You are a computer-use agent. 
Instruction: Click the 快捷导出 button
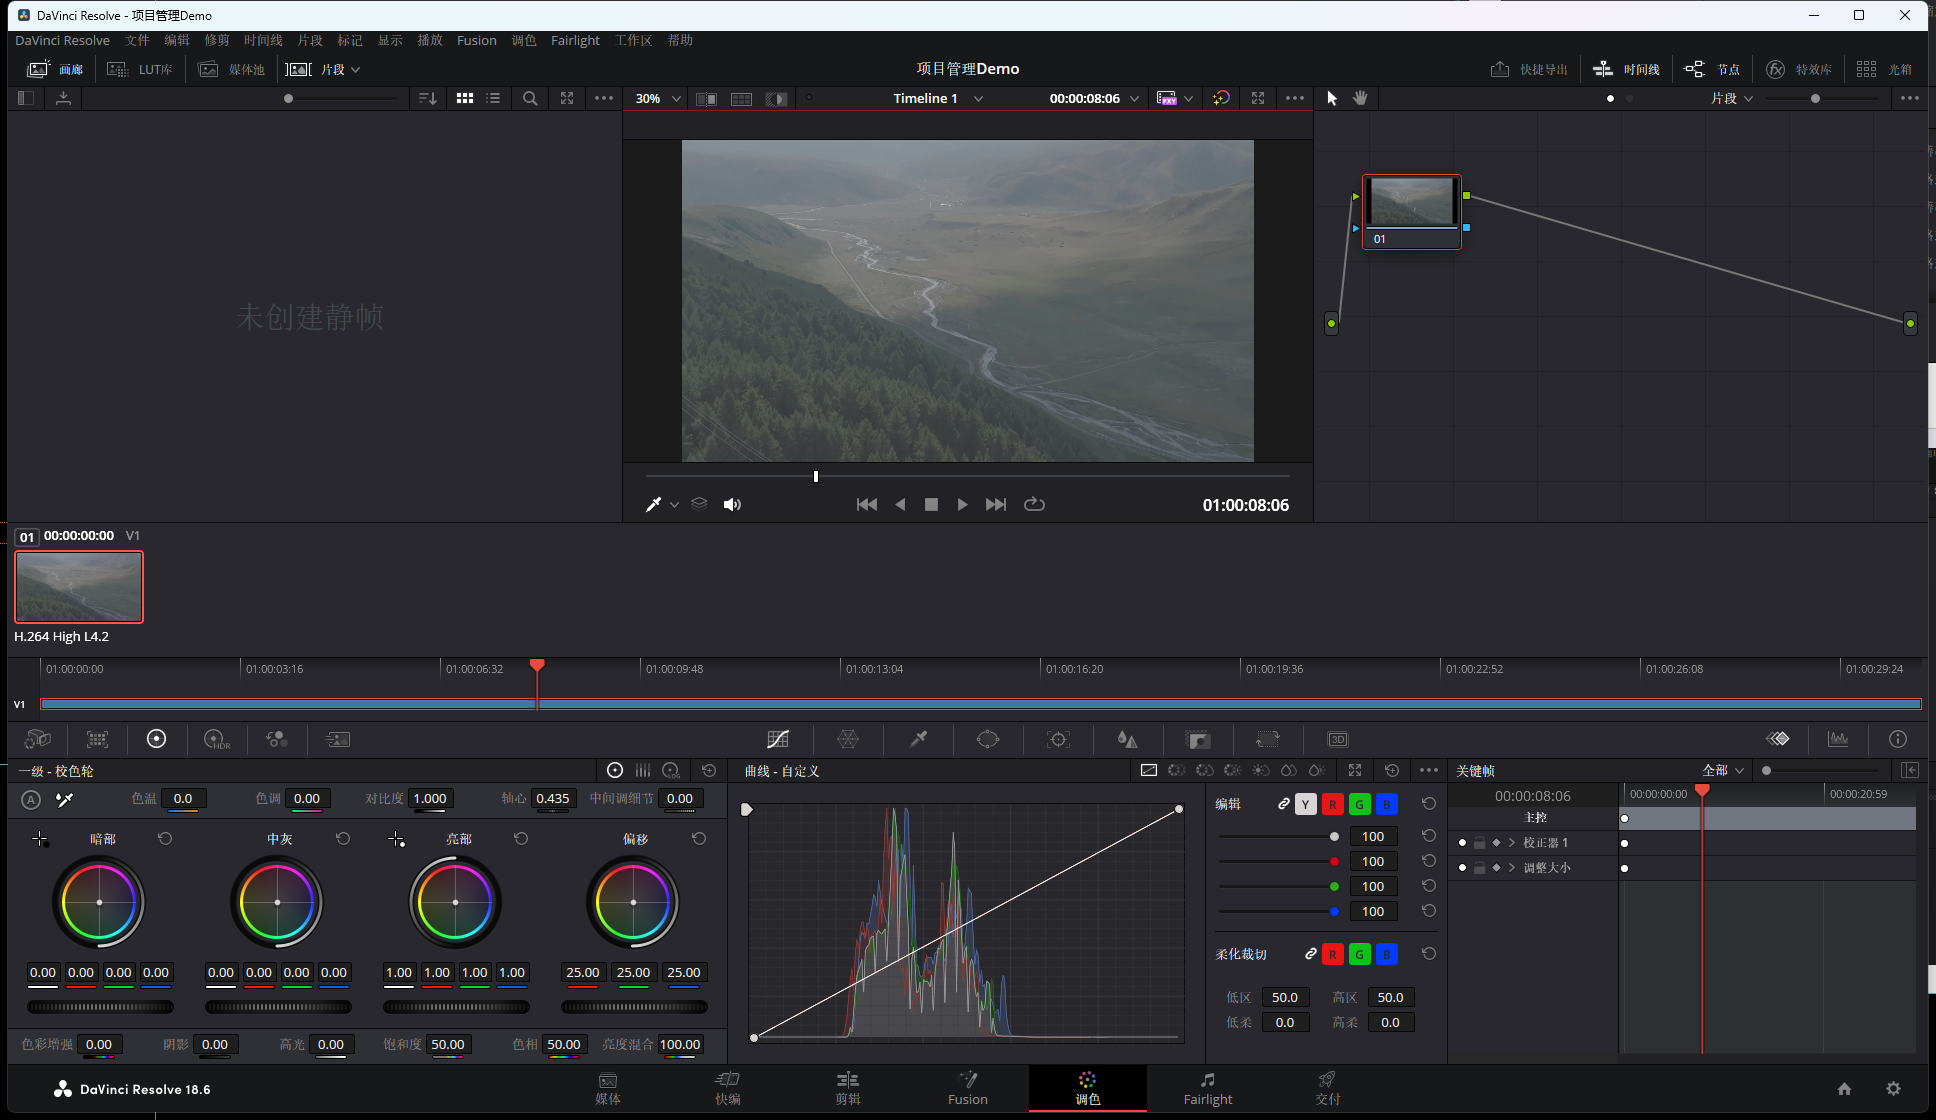click(x=1529, y=69)
